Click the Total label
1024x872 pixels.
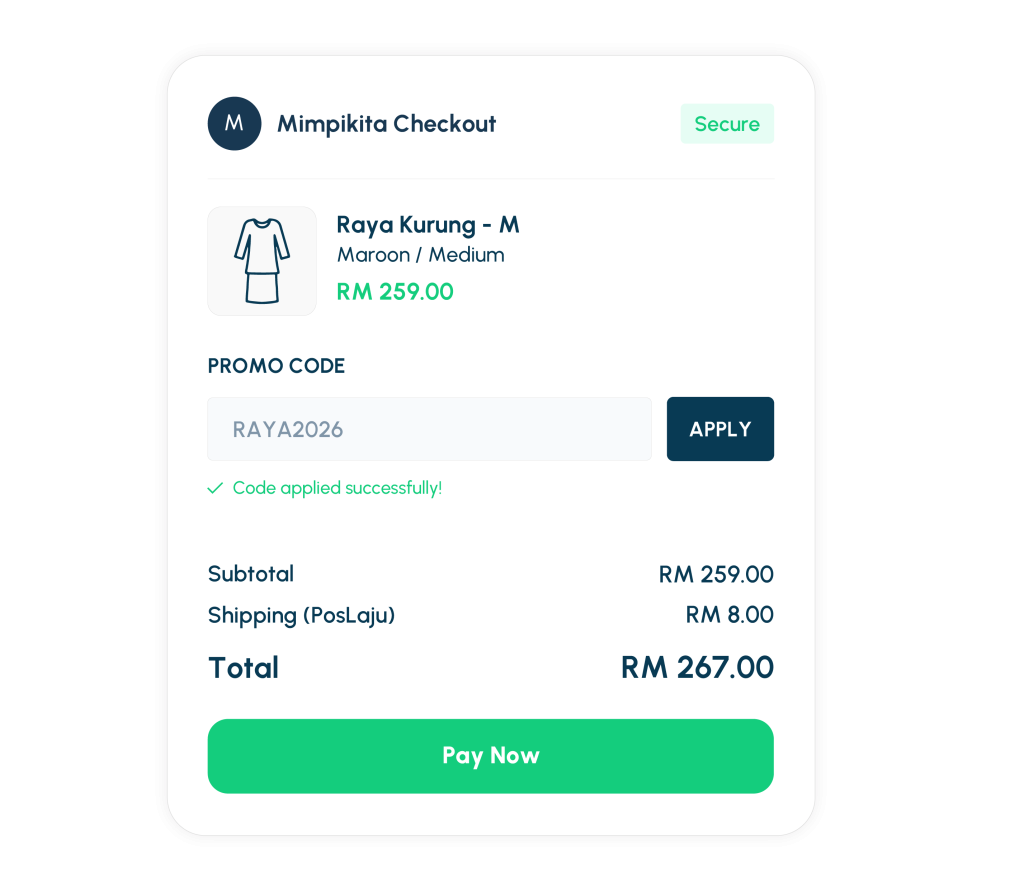tap(244, 668)
